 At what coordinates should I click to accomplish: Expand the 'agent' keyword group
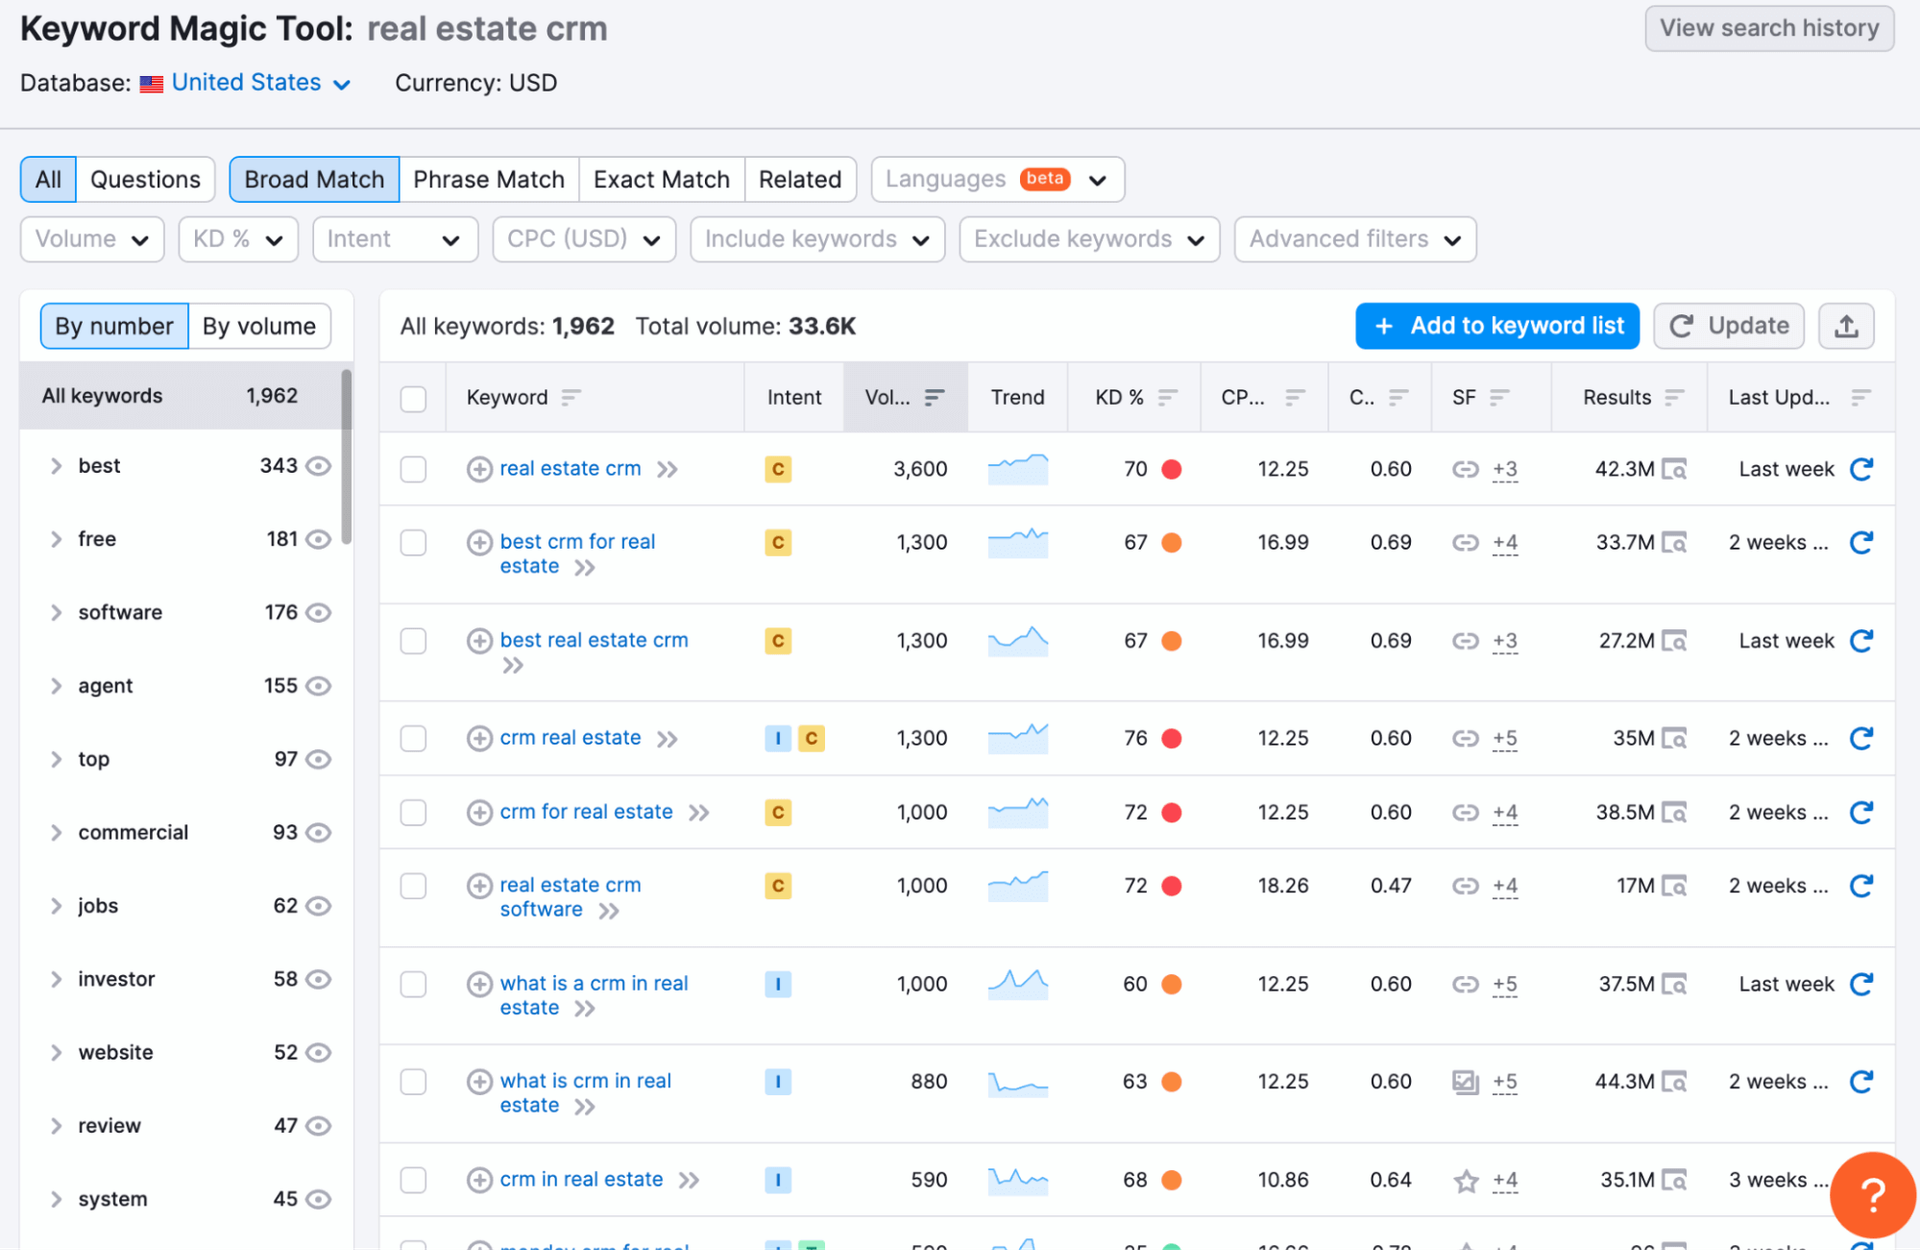tap(56, 686)
